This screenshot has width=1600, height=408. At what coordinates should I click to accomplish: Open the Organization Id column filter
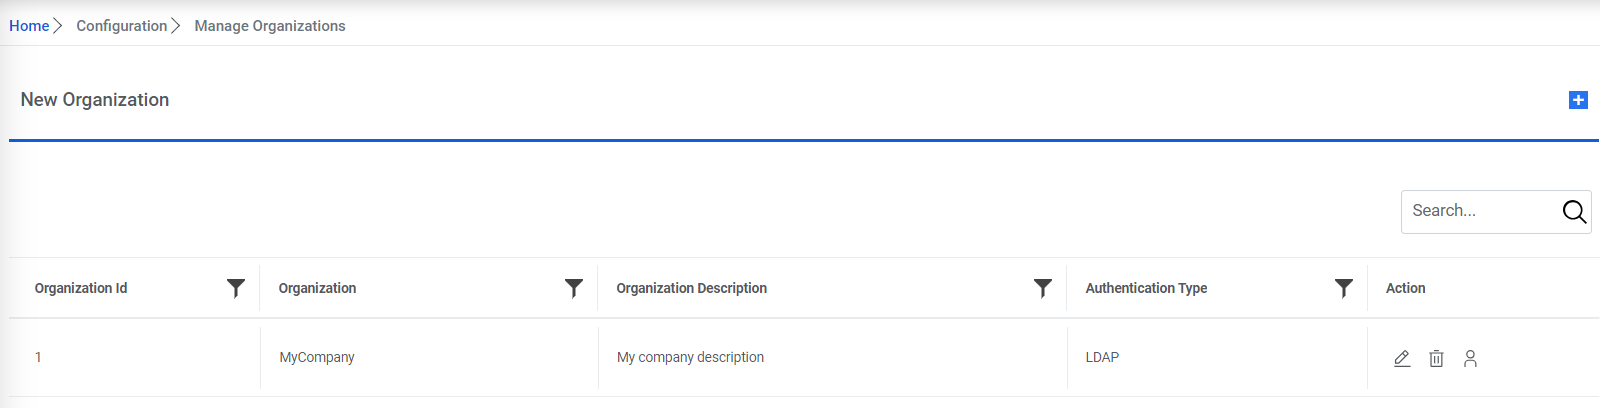tap(236, 288)
